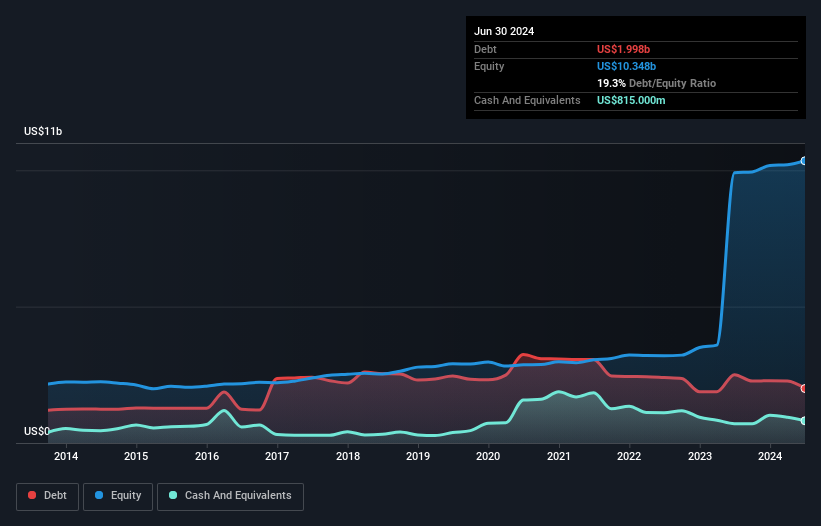Click the Debt row label in tooltip
Viewport: 821px width, 526px height.
coord(485,49)
